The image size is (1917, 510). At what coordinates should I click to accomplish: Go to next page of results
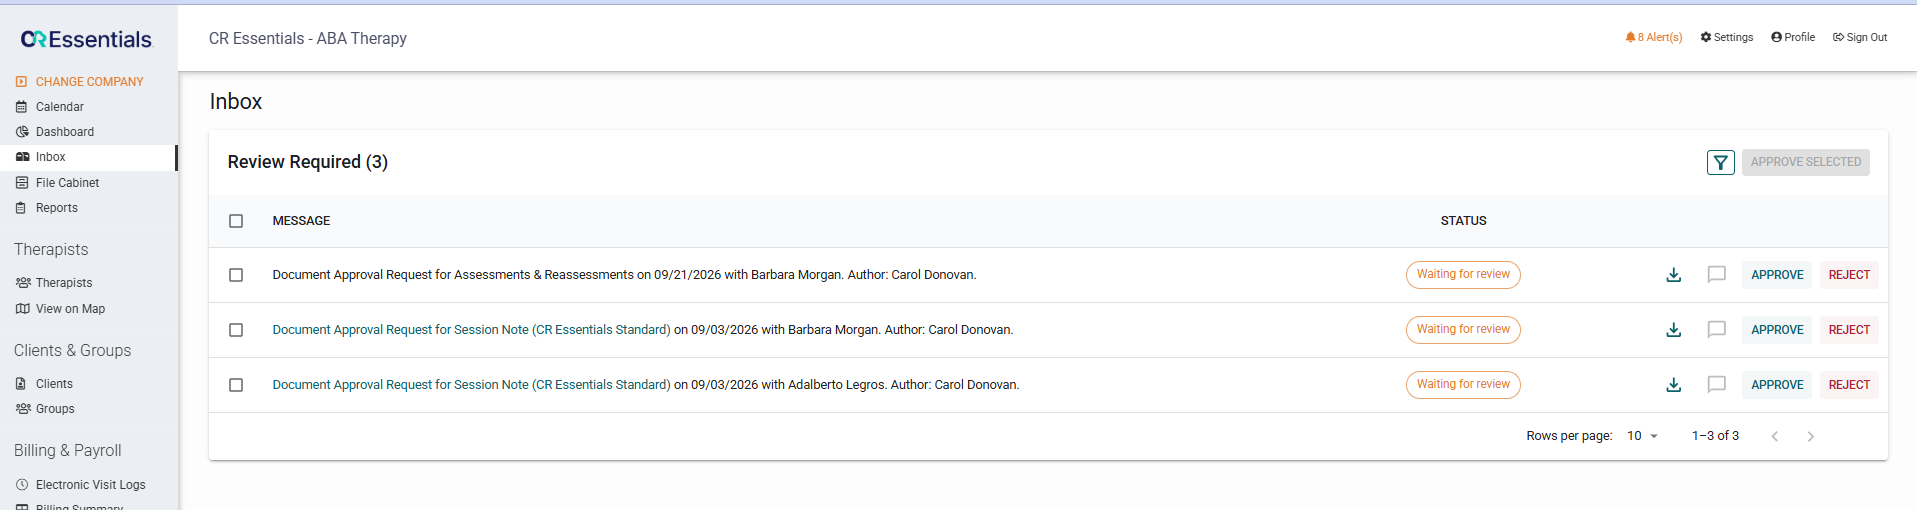pyautogui.click(x=1810, y=436)
